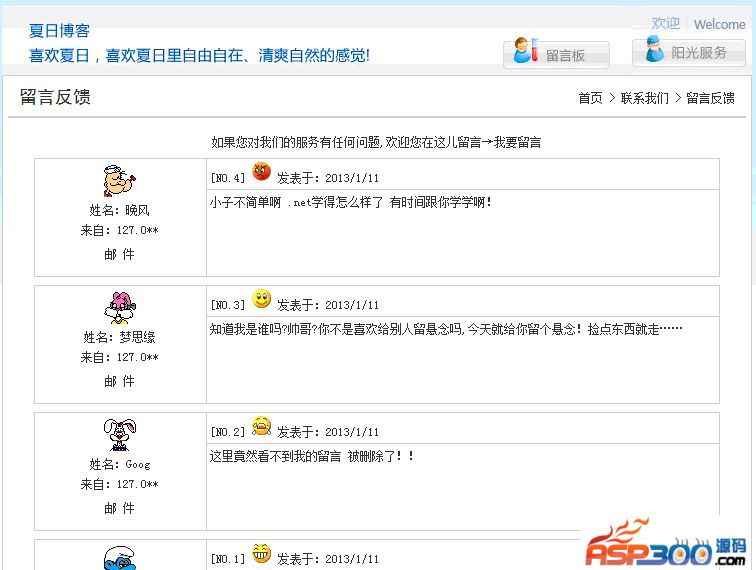Screen dimensions: 756x570
Task: Open the 夏日博客 site title
Action: (x=59, y=31)
